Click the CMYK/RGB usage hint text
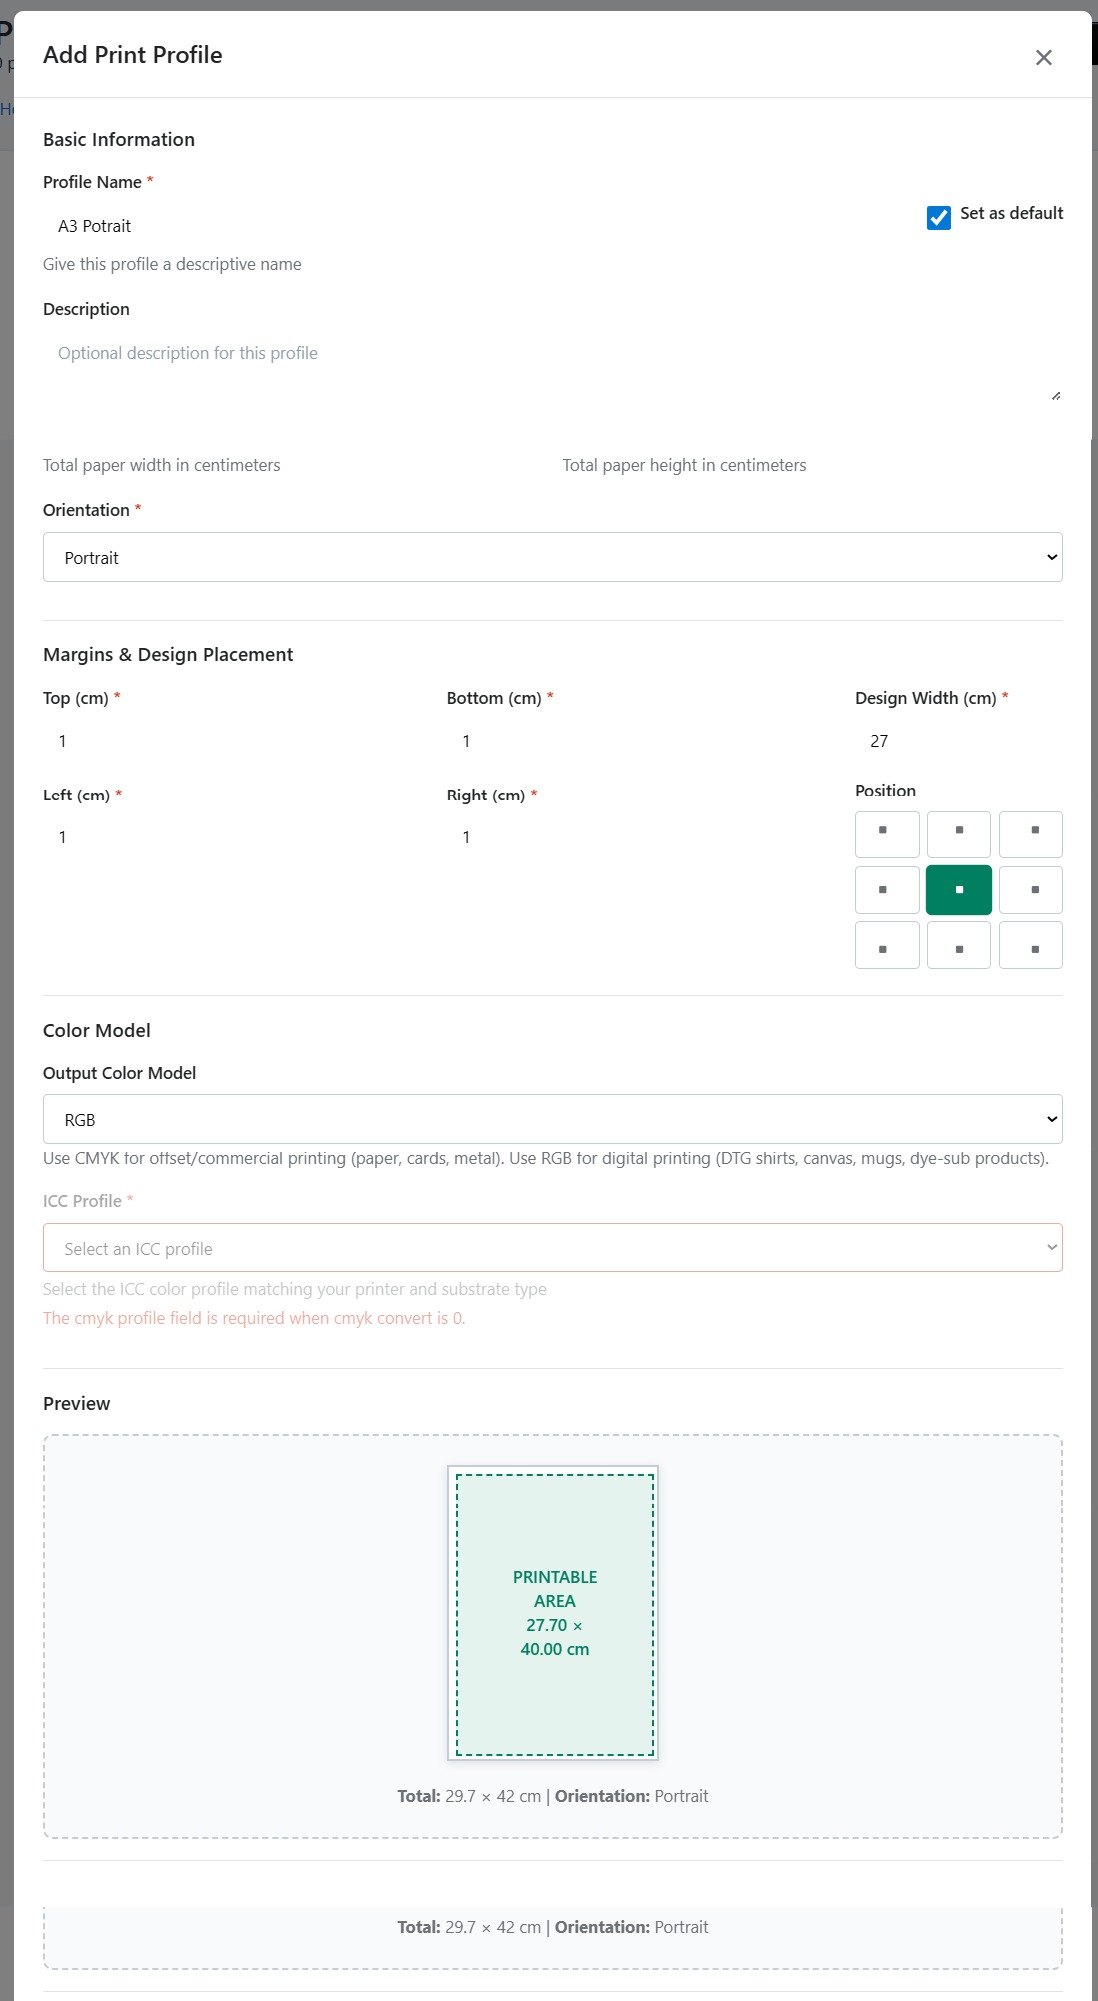 546,1158
